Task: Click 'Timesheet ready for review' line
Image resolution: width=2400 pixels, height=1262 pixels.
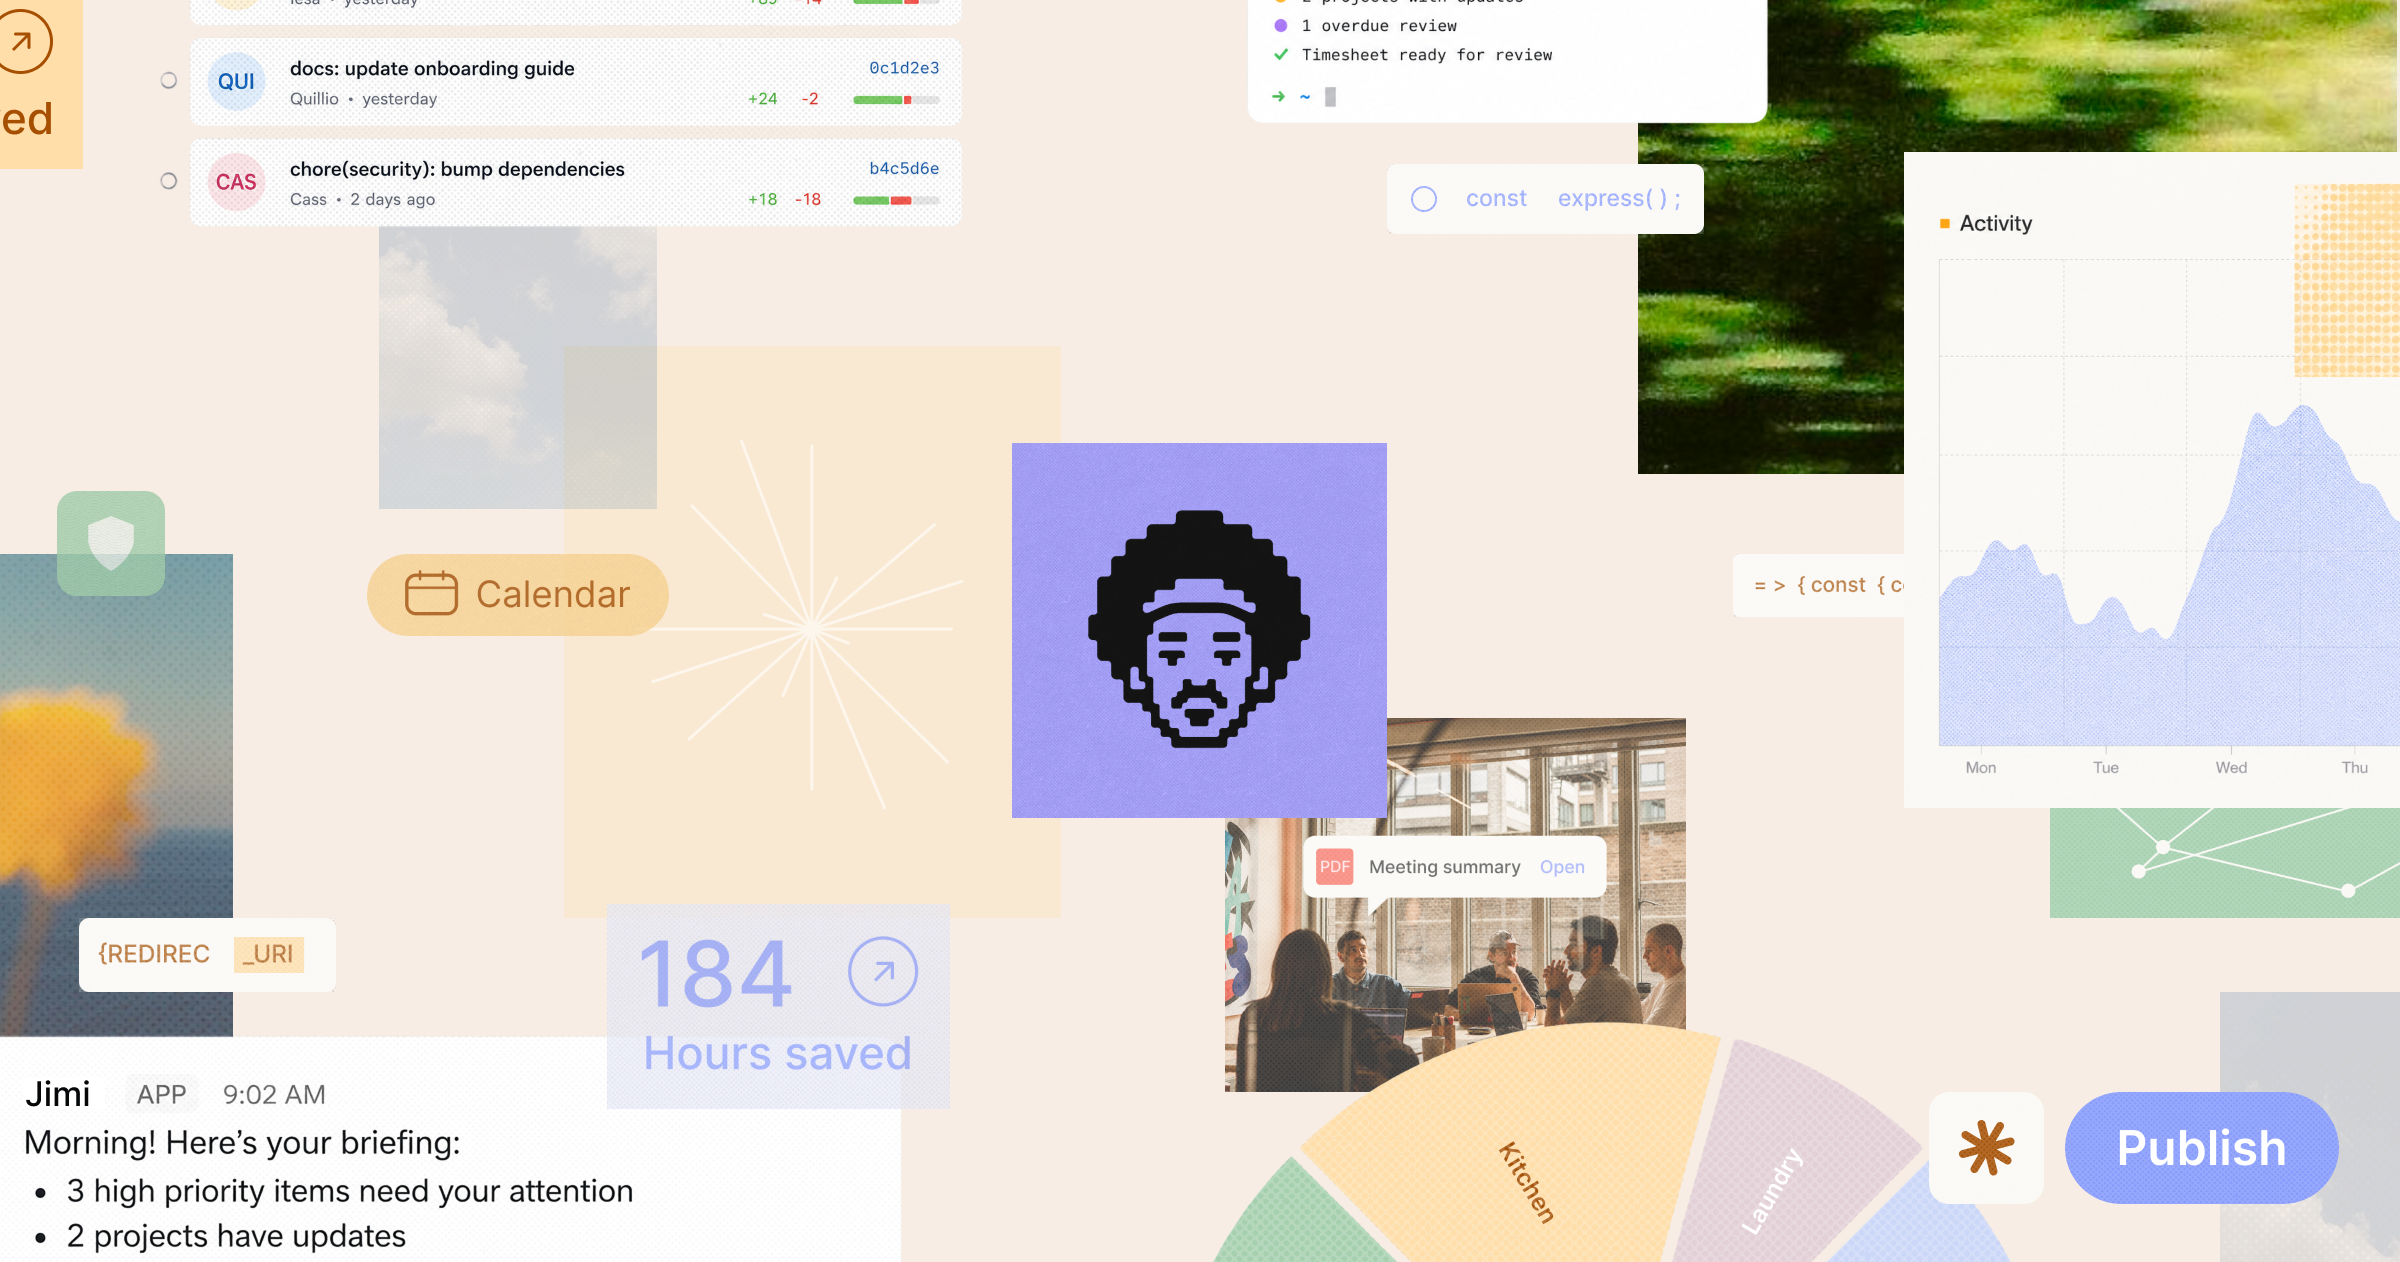Action: 1427,55
